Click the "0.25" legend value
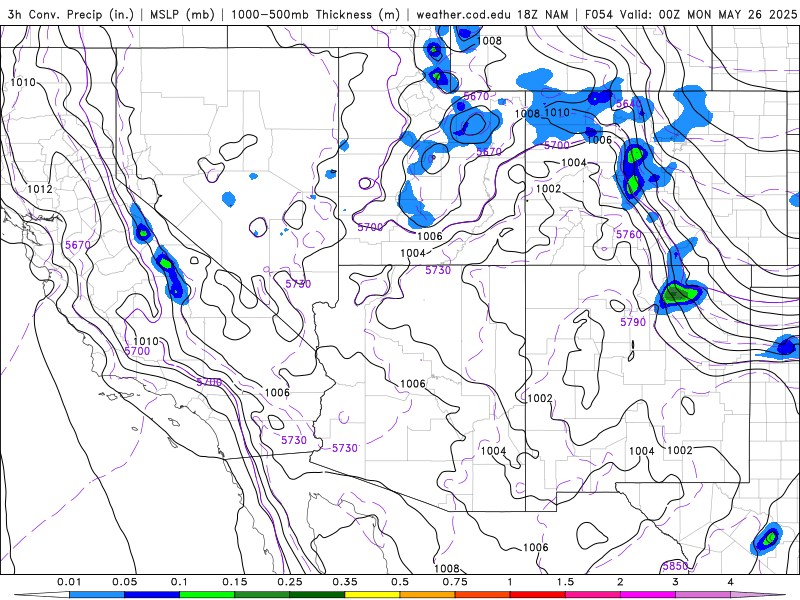 (x=290, y=582)
